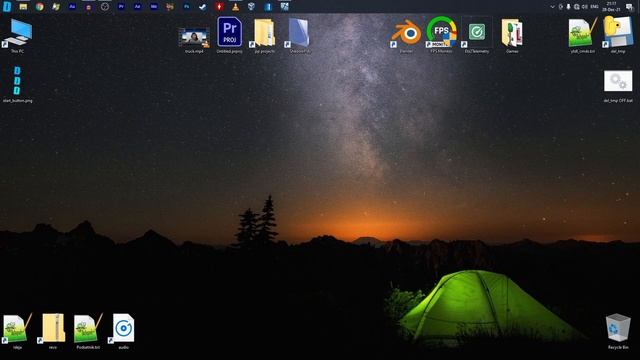Open the pr projects folder shortcut
The width and height of the screenshot is (640, 360).
tap(264, 35)
